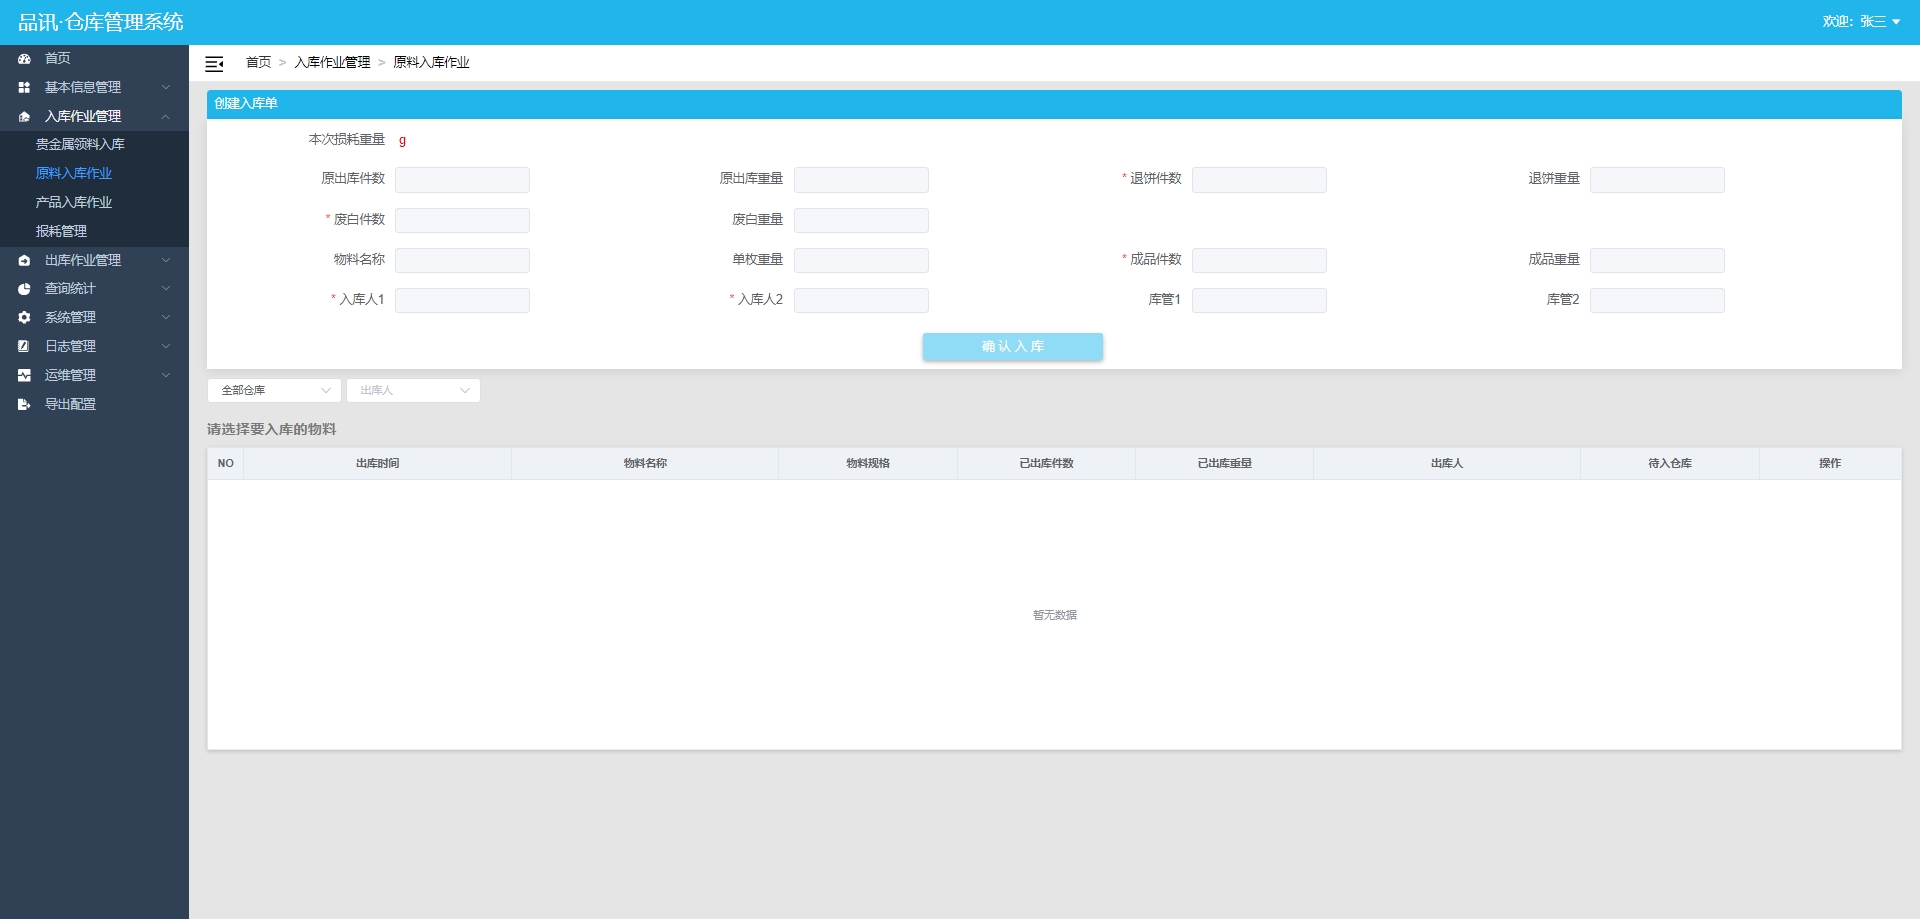
Task: Click the 出库时间 column header
Action: (x=377, y=464)
